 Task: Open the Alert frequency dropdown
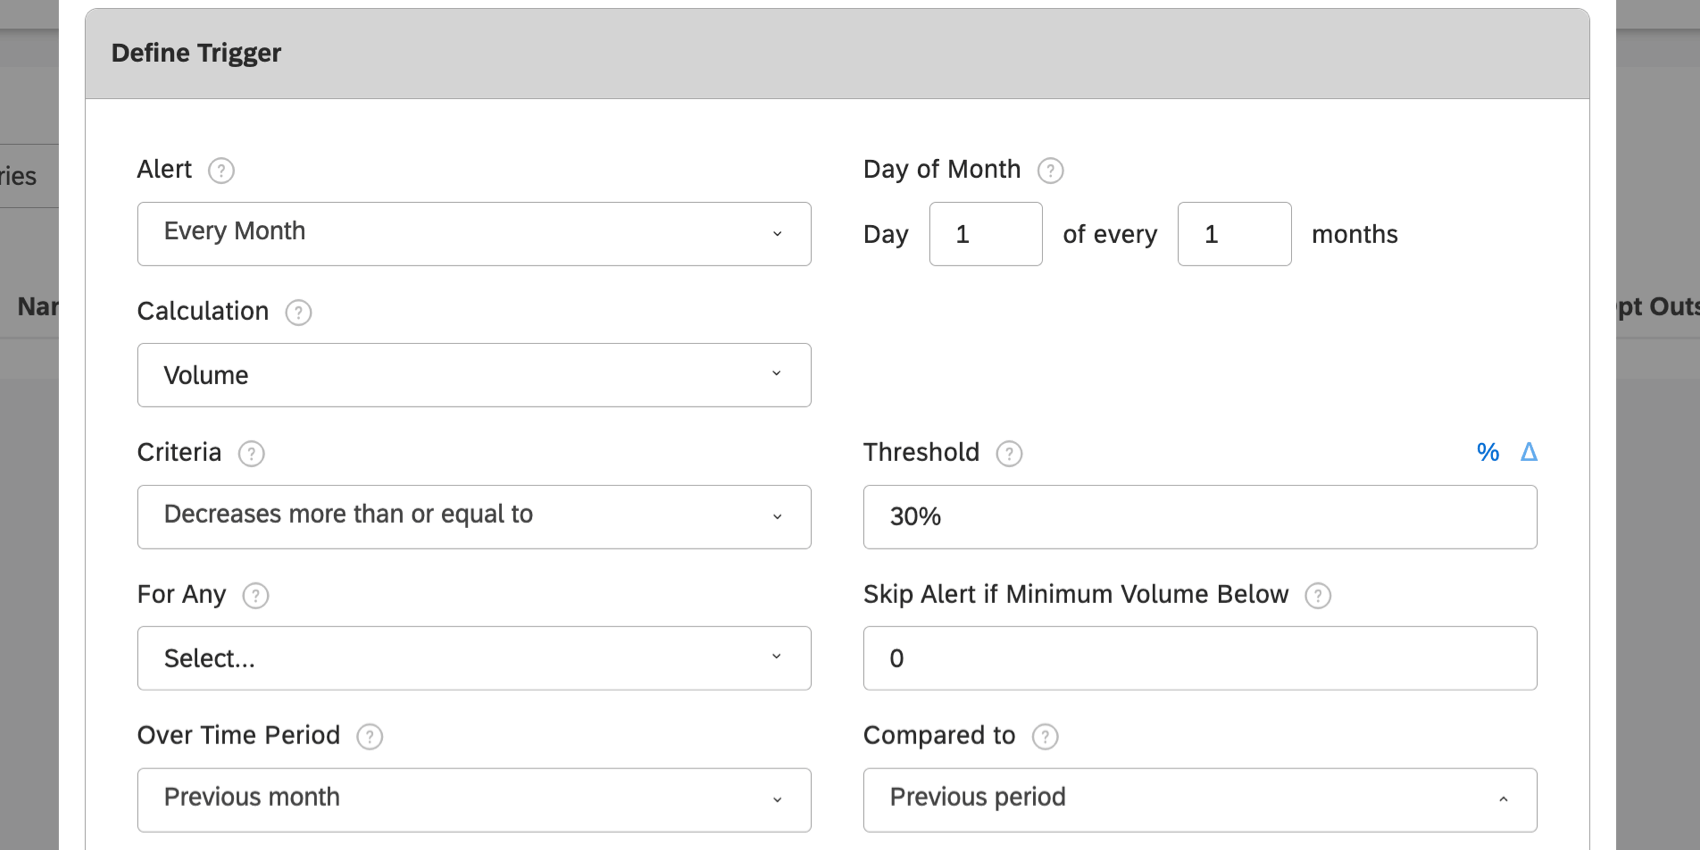click(x=474, y=234)
